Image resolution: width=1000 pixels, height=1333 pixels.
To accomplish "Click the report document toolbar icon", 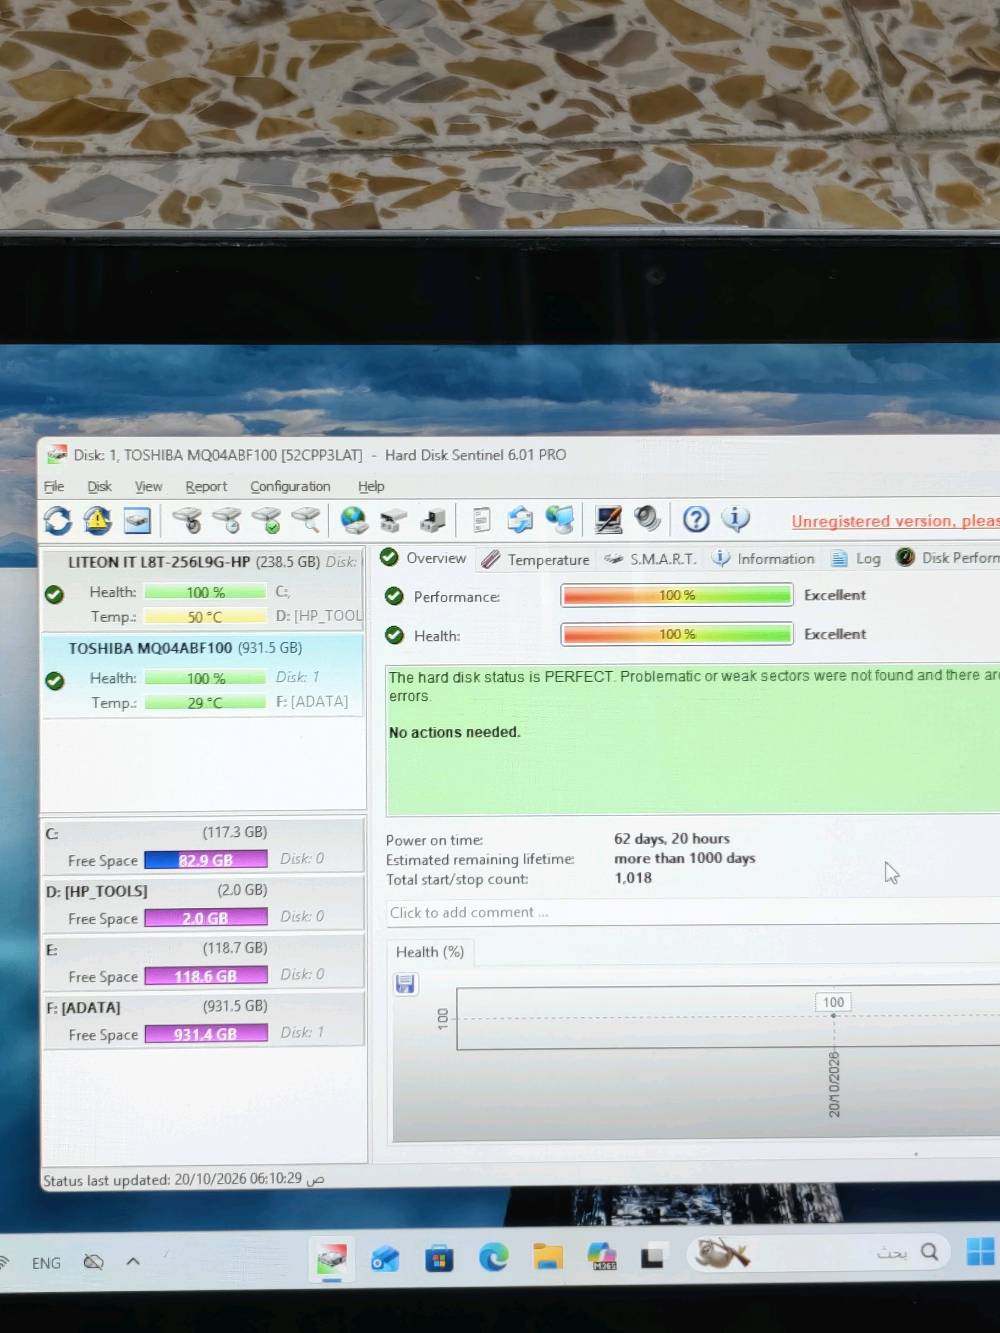I will [481, 519].
